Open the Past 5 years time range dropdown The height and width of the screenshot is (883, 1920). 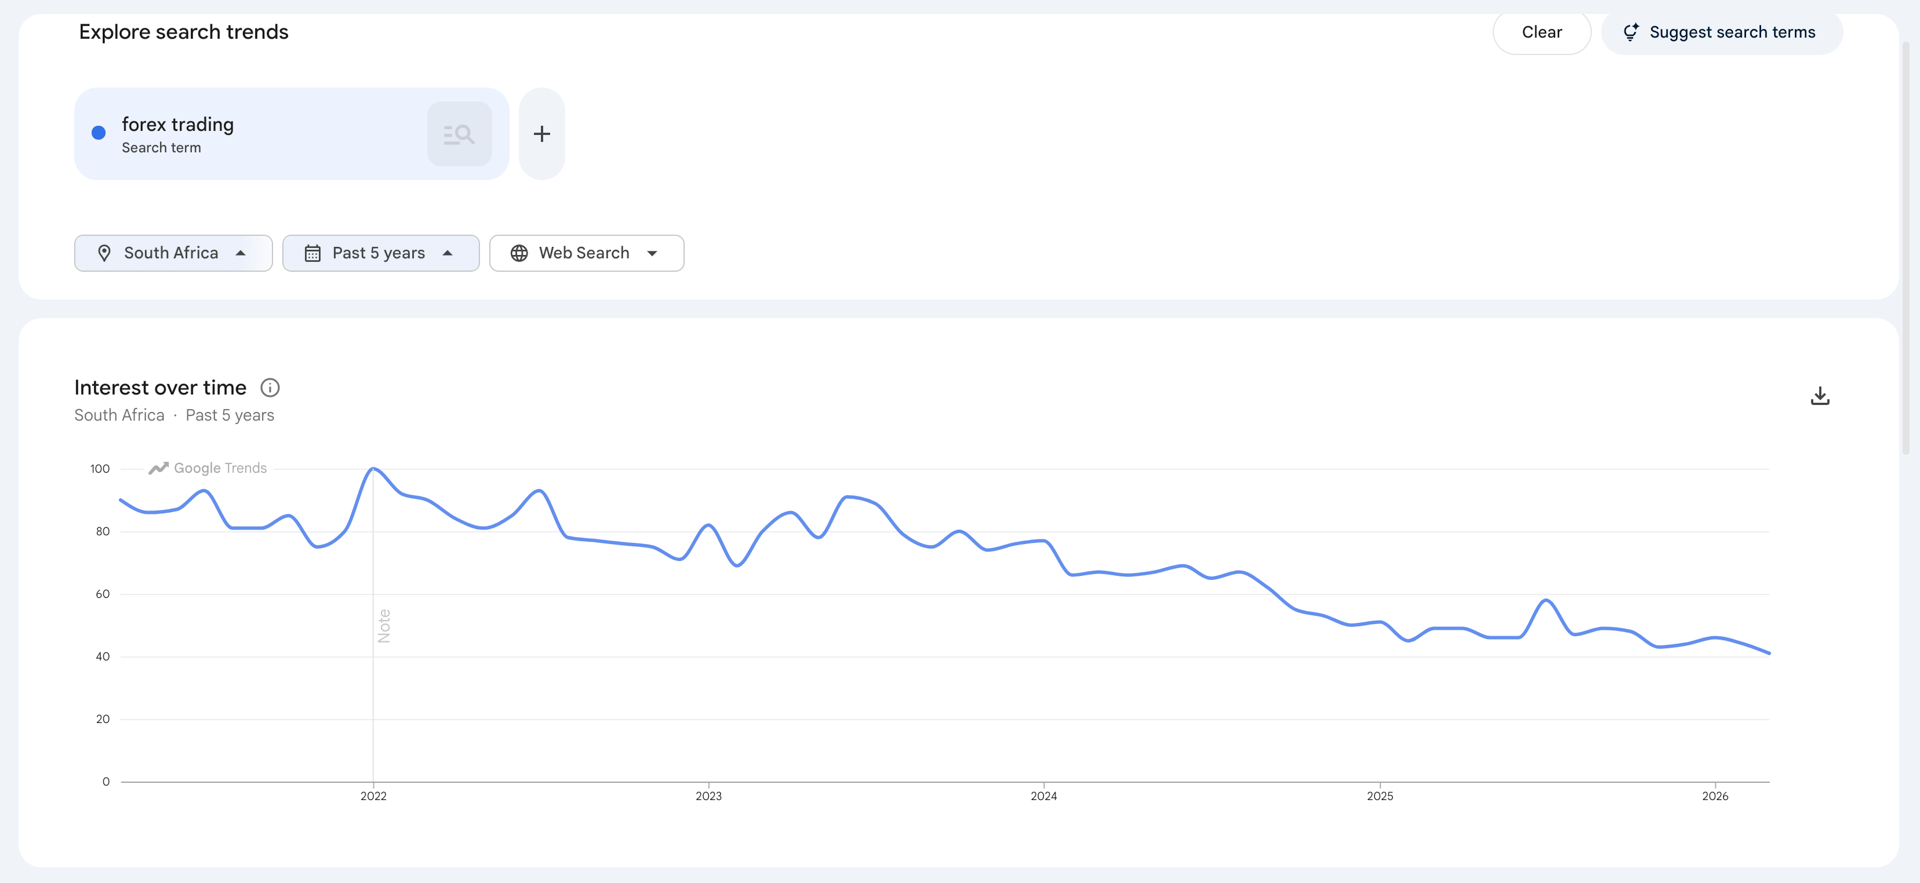point(381,254)
